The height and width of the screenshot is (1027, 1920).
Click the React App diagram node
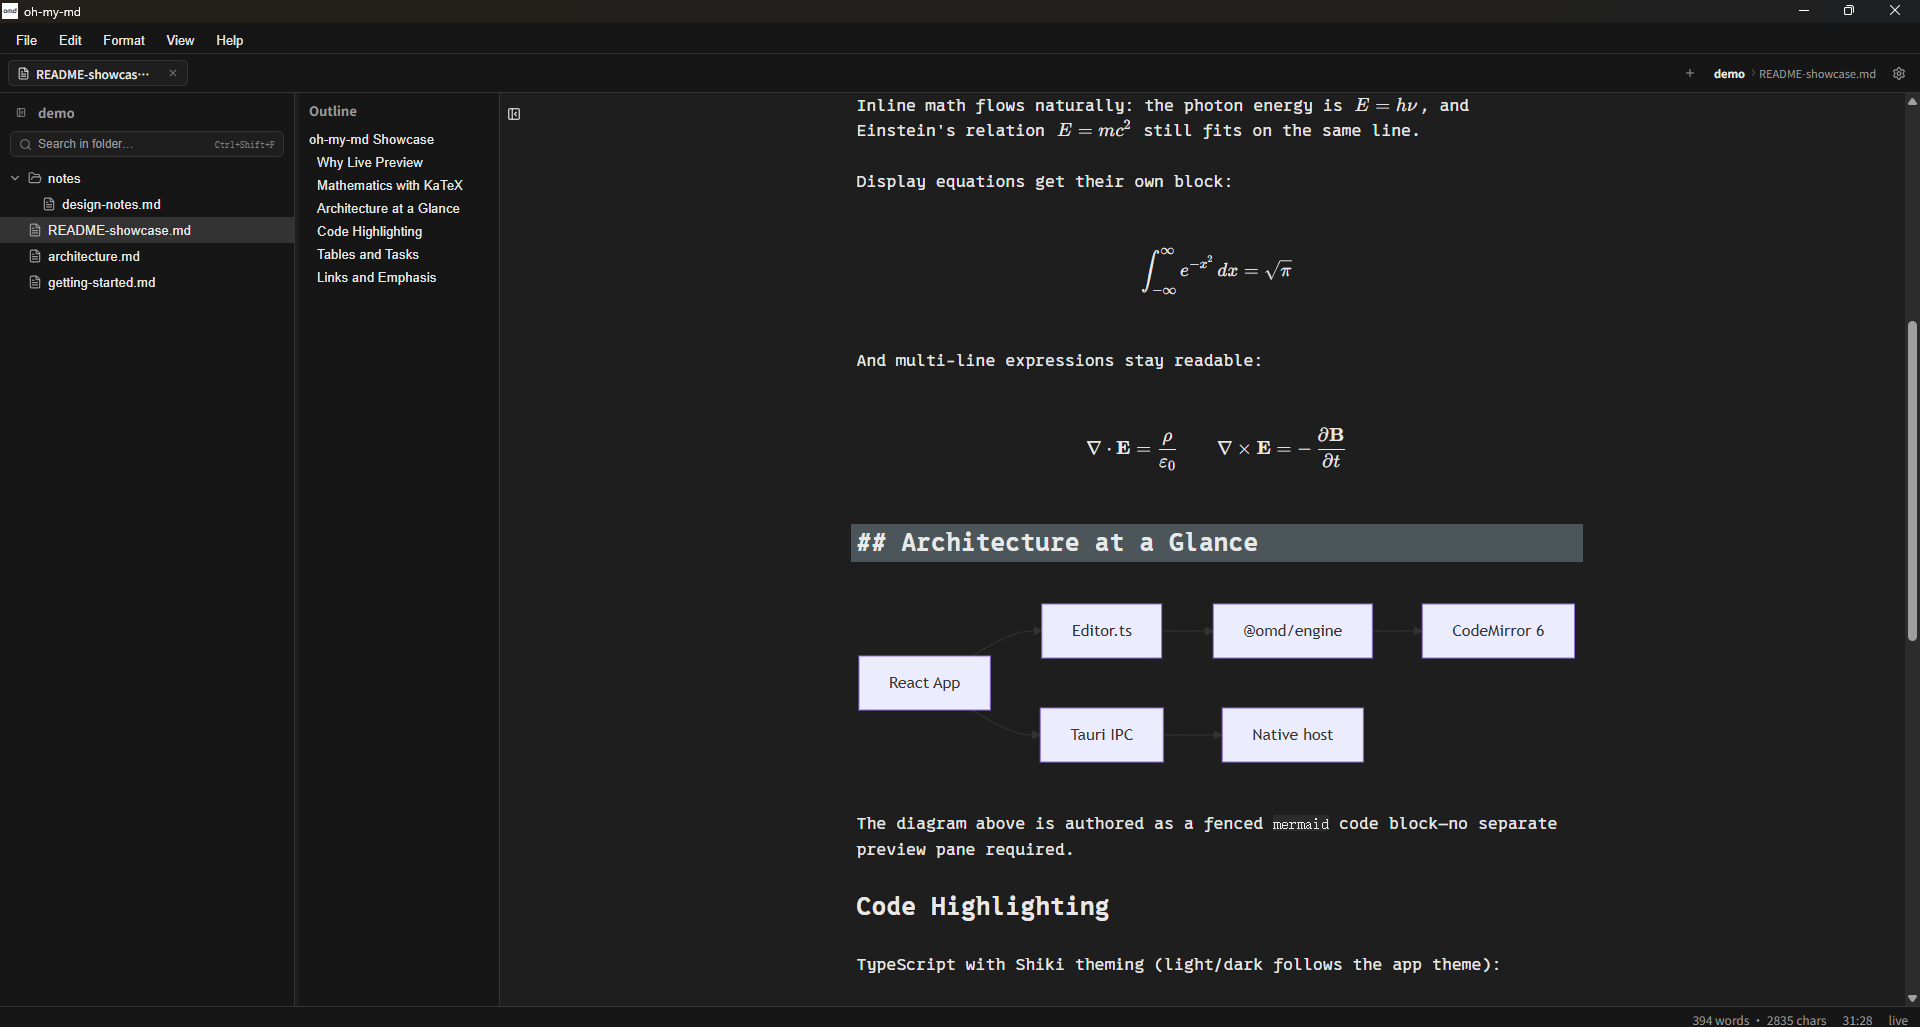pos(924,683)
